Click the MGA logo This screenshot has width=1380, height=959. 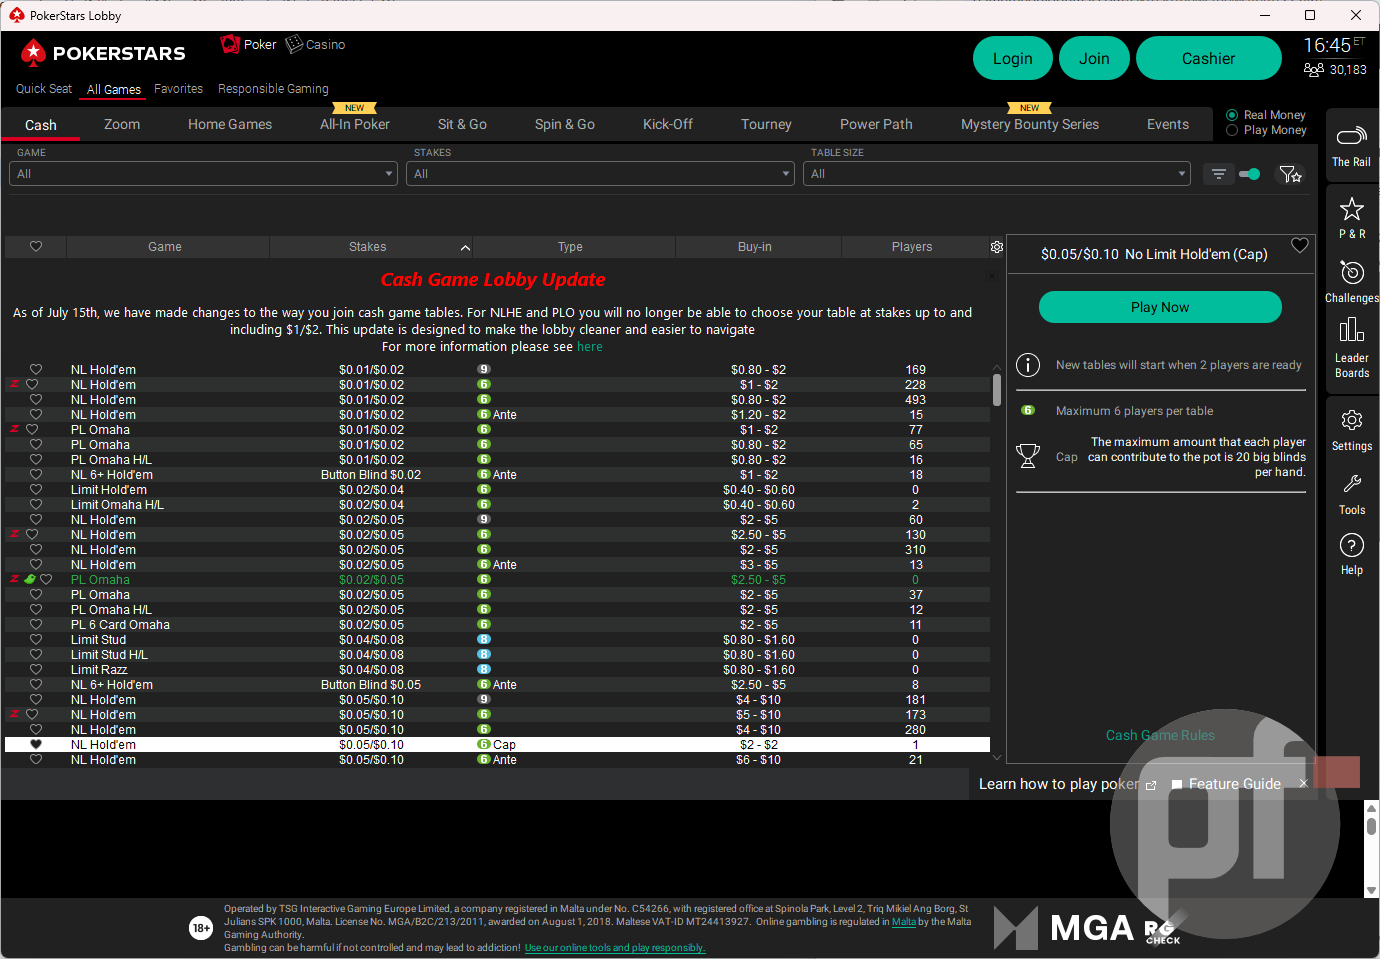tap(1064, 928)
